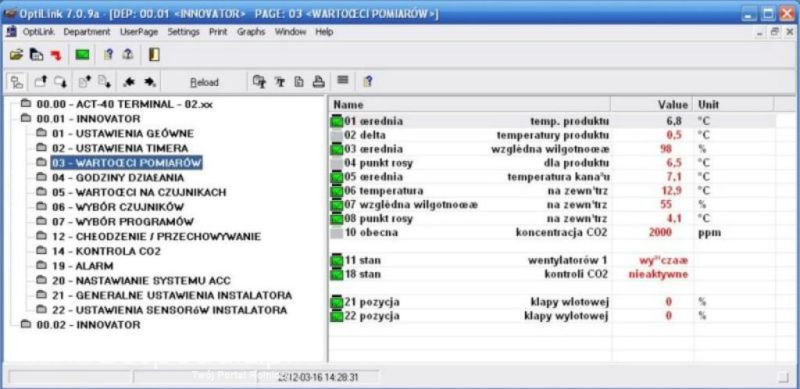Select 01 - USTAWIENIA GEÓWNE folder

click(122, 134)
